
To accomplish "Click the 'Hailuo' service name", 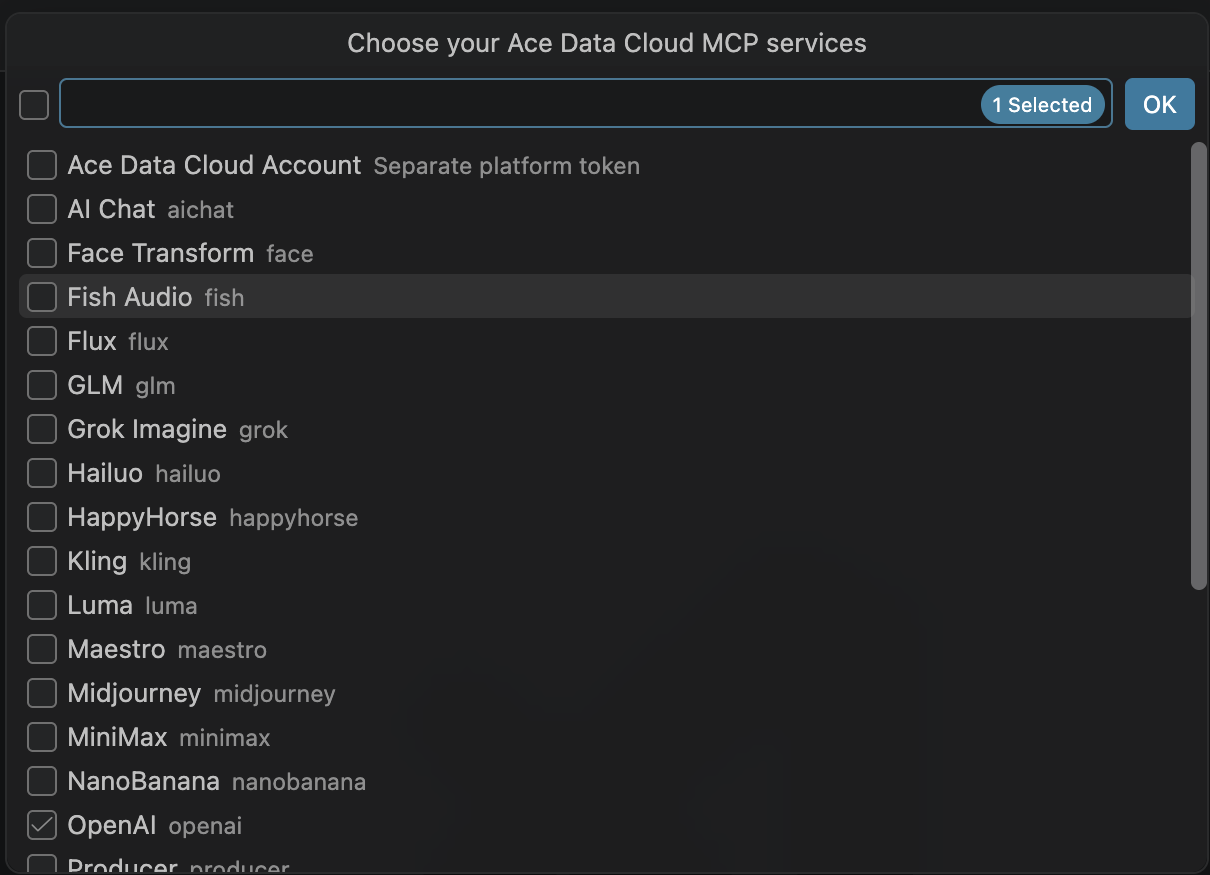I will (105, 473).
